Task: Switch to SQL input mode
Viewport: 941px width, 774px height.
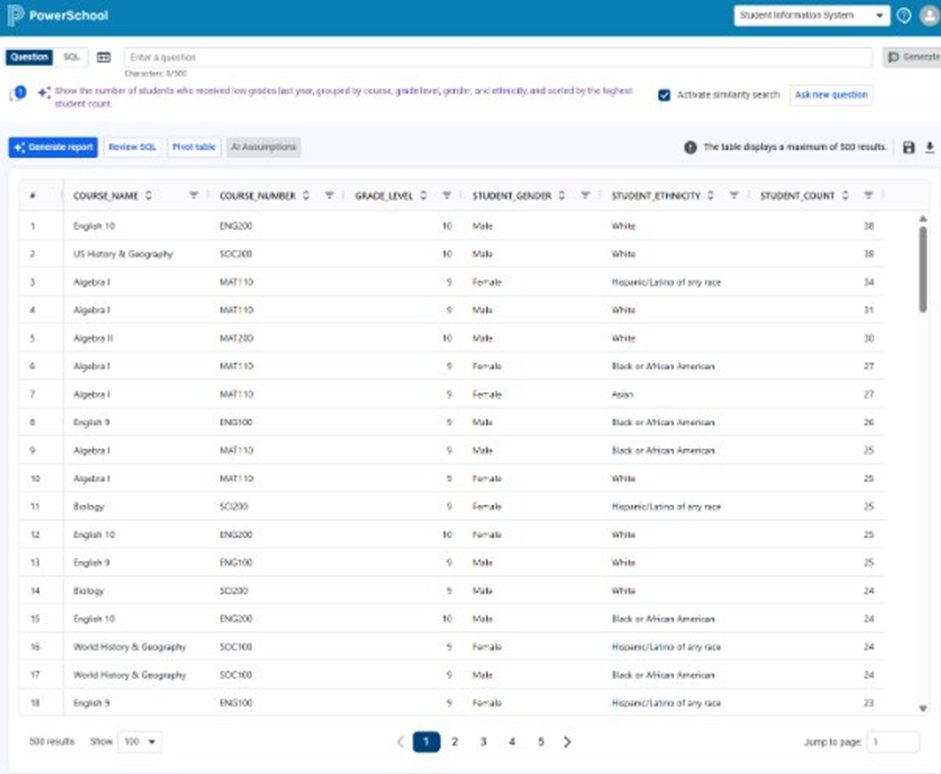Action: coord(71,57)
